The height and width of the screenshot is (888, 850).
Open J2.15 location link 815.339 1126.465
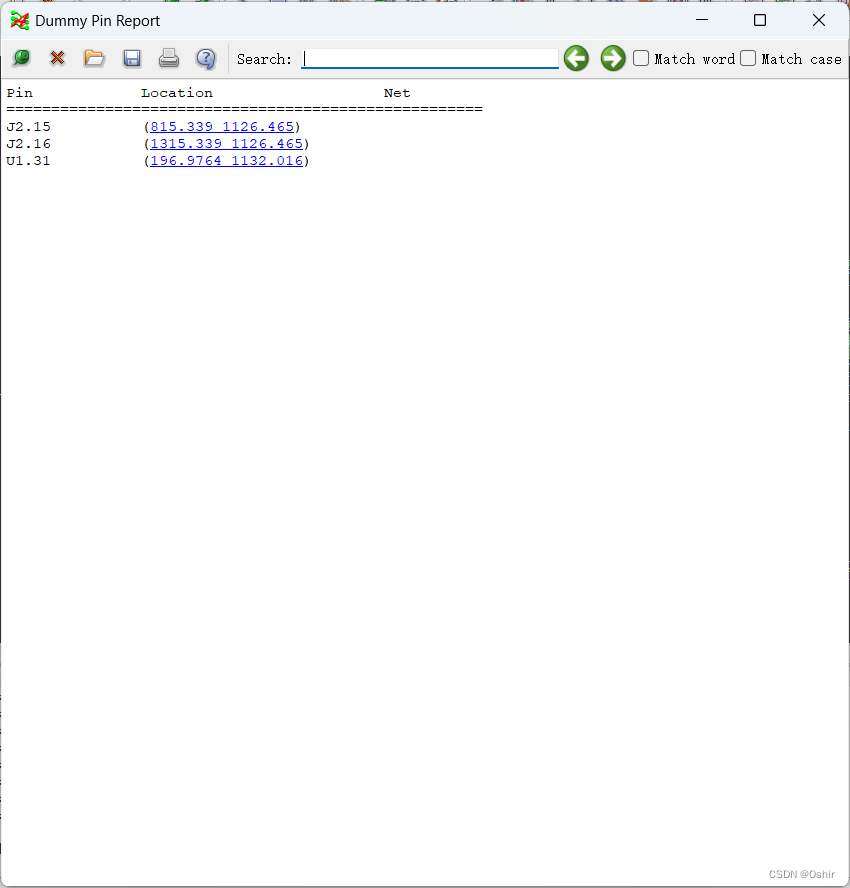point(222,127)
